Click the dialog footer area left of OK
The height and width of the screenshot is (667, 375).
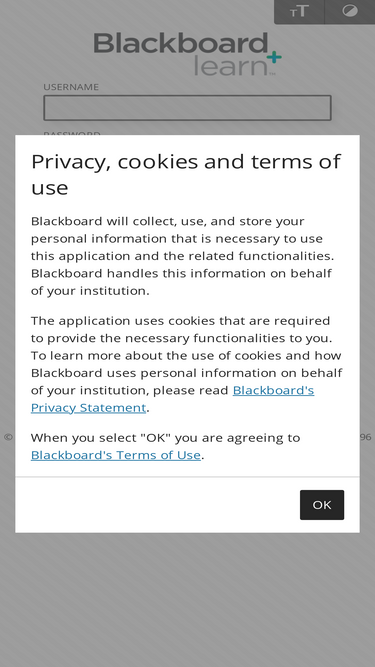click(157, 505)
